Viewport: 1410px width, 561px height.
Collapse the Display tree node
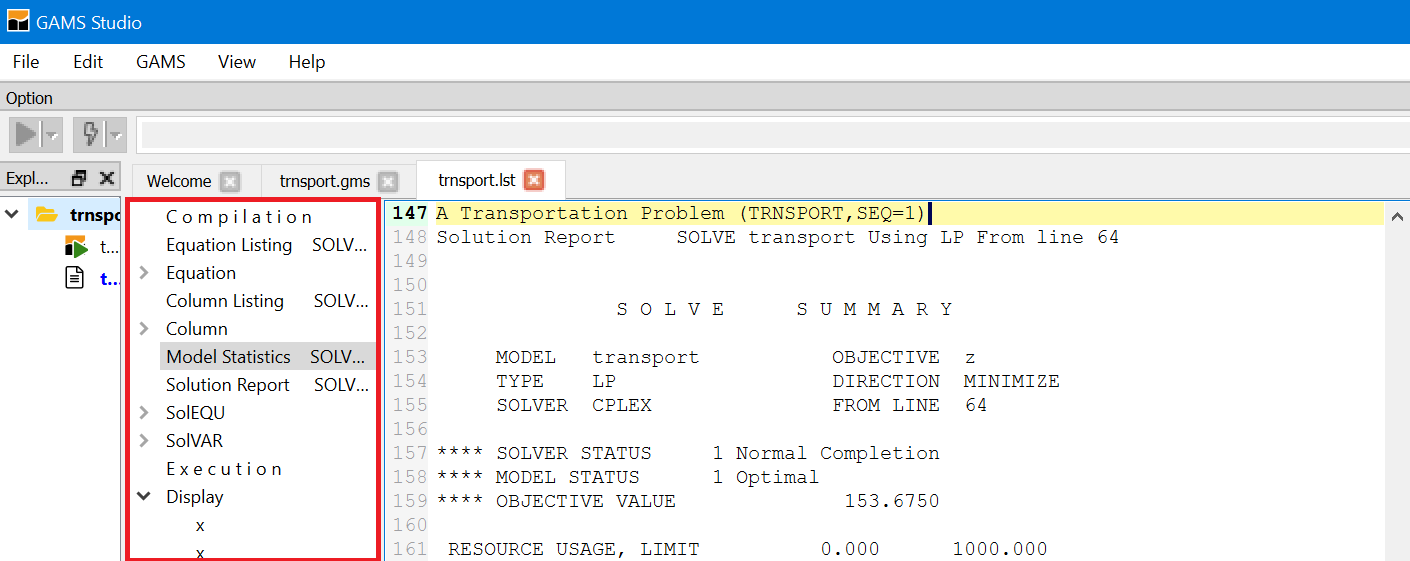point(144,497)
